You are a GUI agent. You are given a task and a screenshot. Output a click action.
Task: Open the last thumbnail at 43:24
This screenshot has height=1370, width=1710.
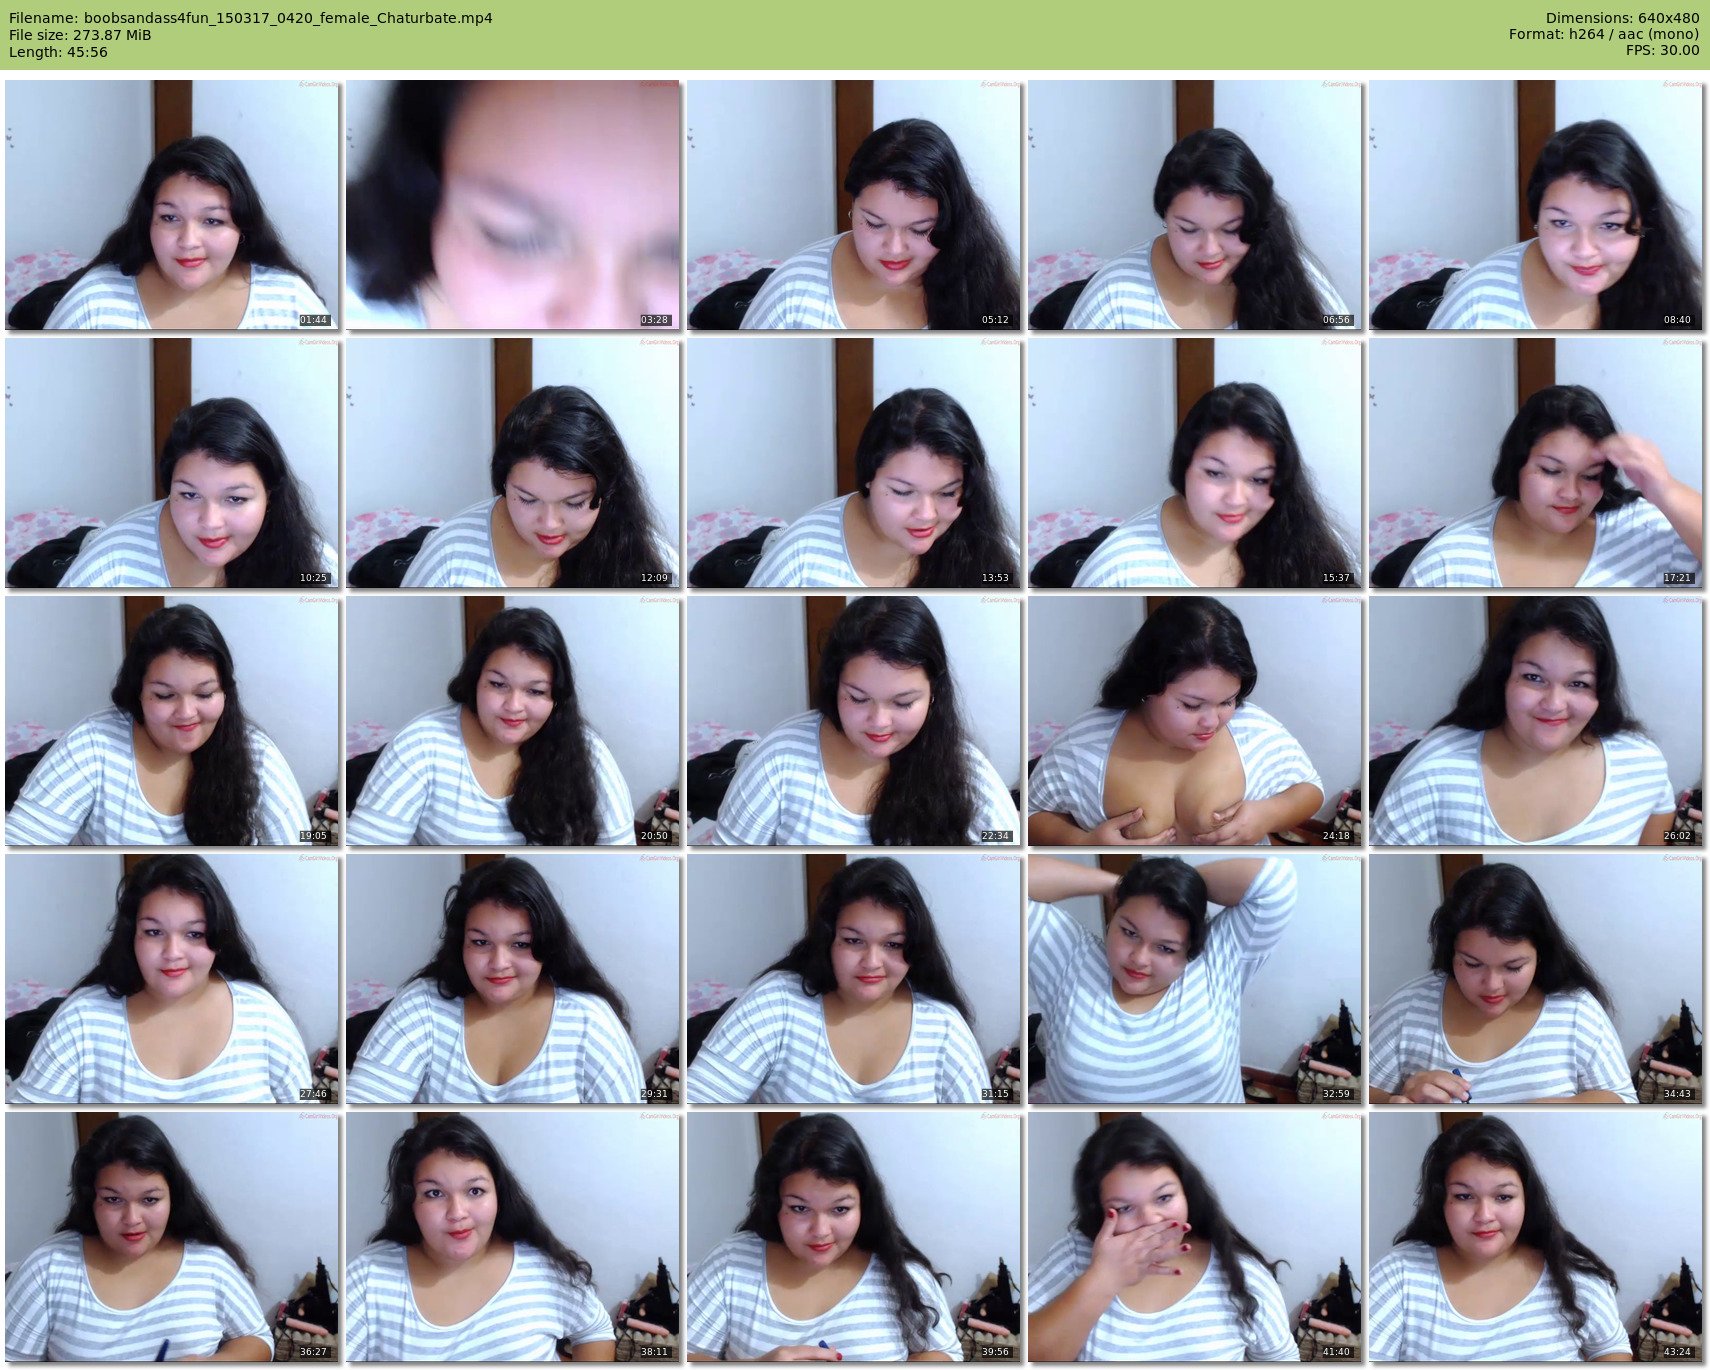(1536, 1237)
